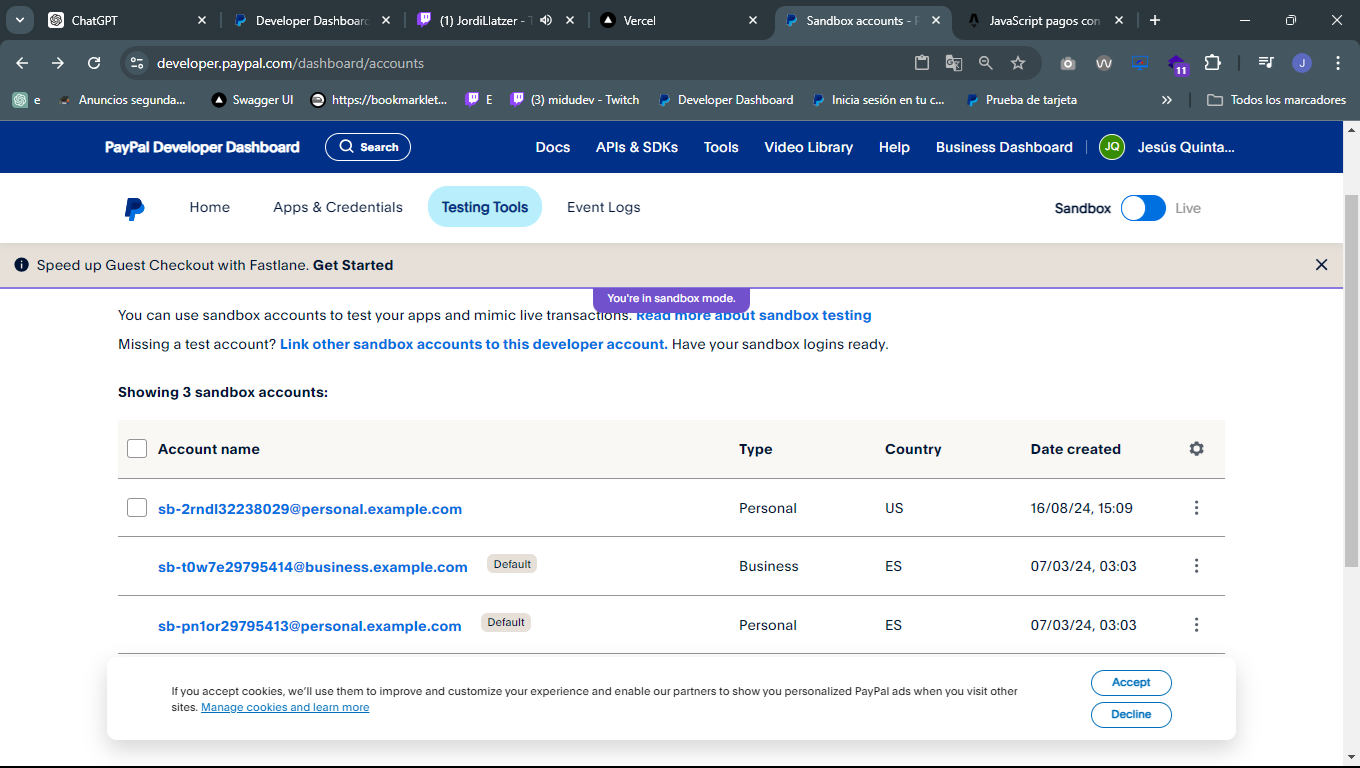This screenshot has height=768, width=1360.
Task: Go forward to the next page
Action: [x=58, y=63]
